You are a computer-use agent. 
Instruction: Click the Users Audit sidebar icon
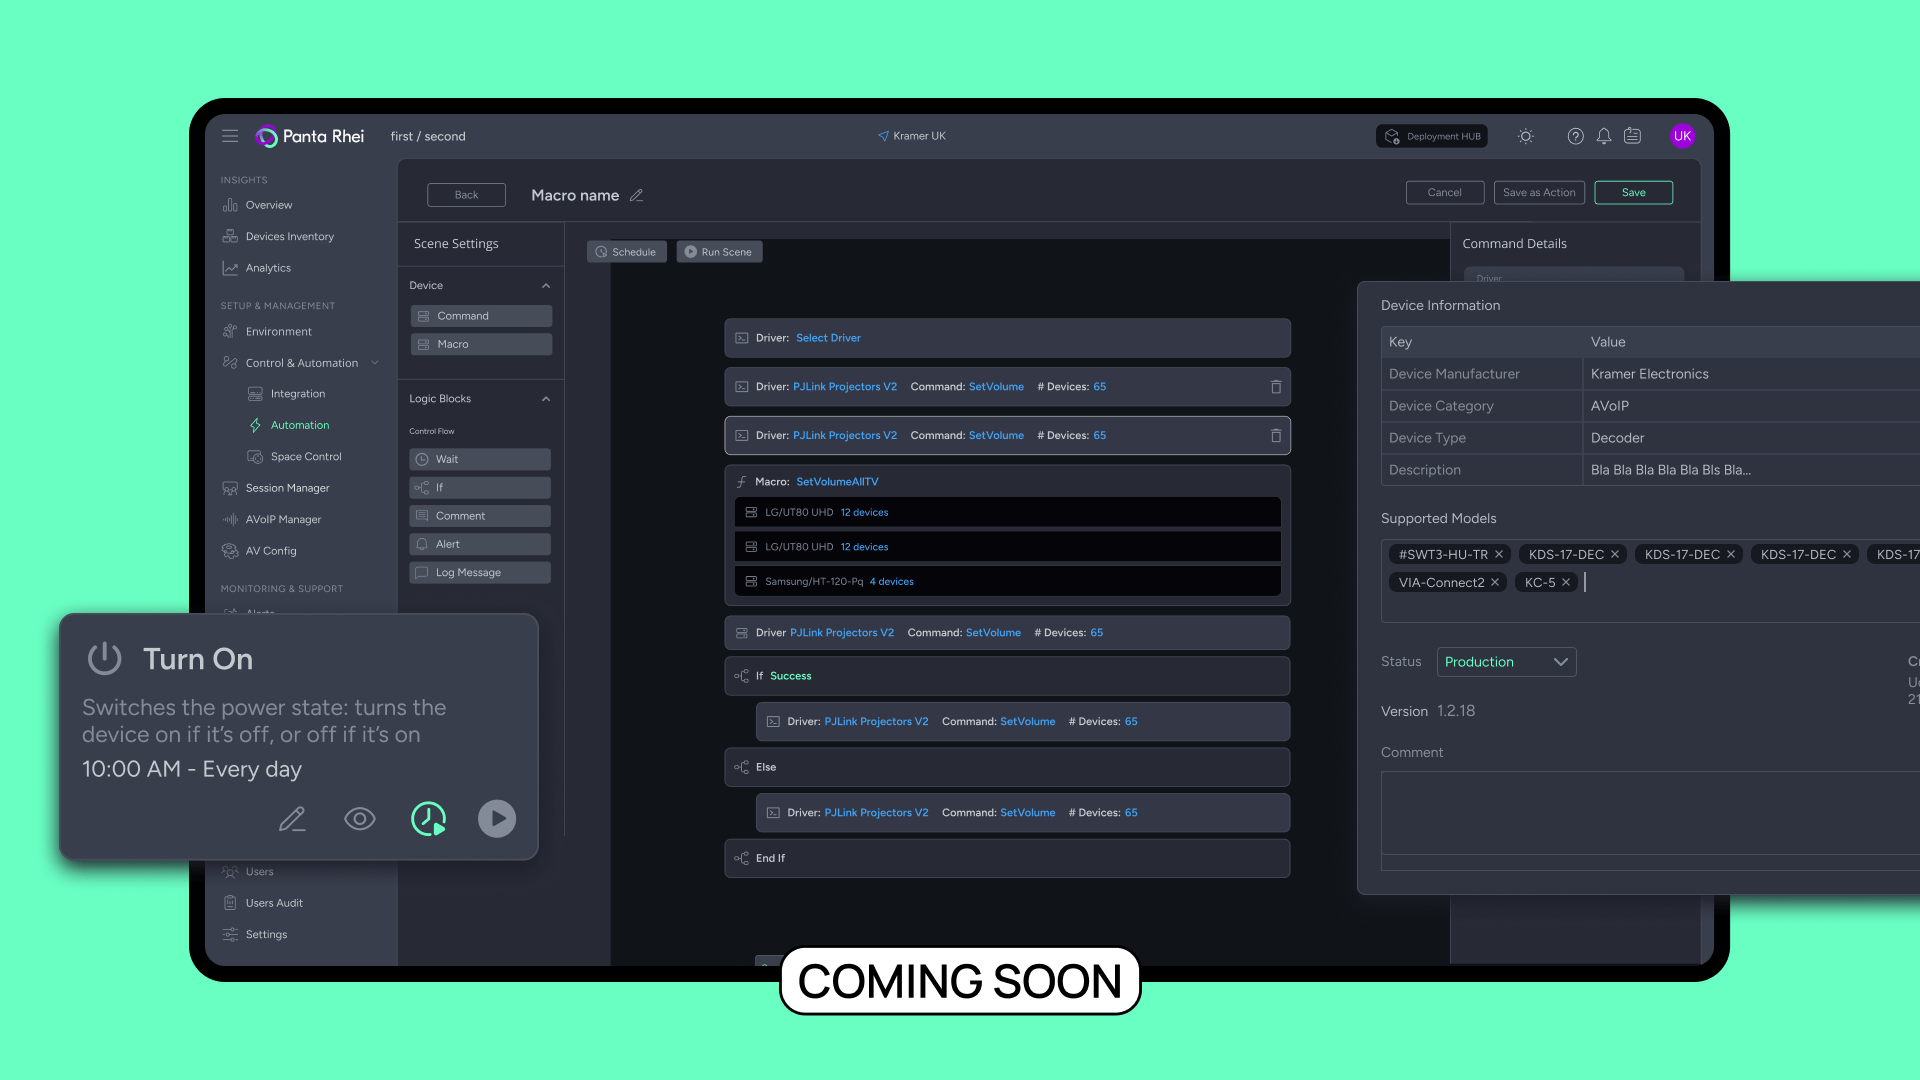click(230, 903)
